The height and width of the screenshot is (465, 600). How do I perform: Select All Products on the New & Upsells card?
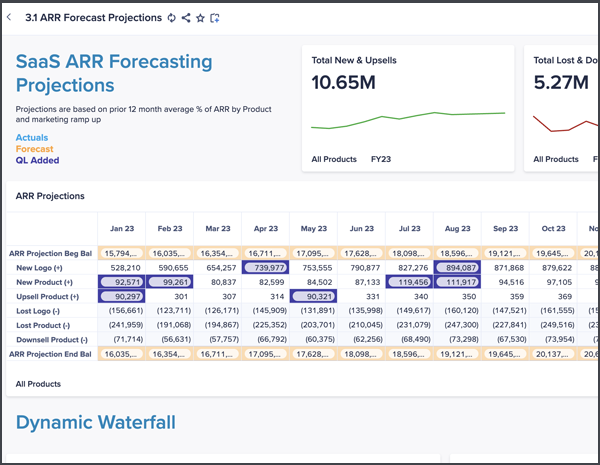click(x=334, y=159)
